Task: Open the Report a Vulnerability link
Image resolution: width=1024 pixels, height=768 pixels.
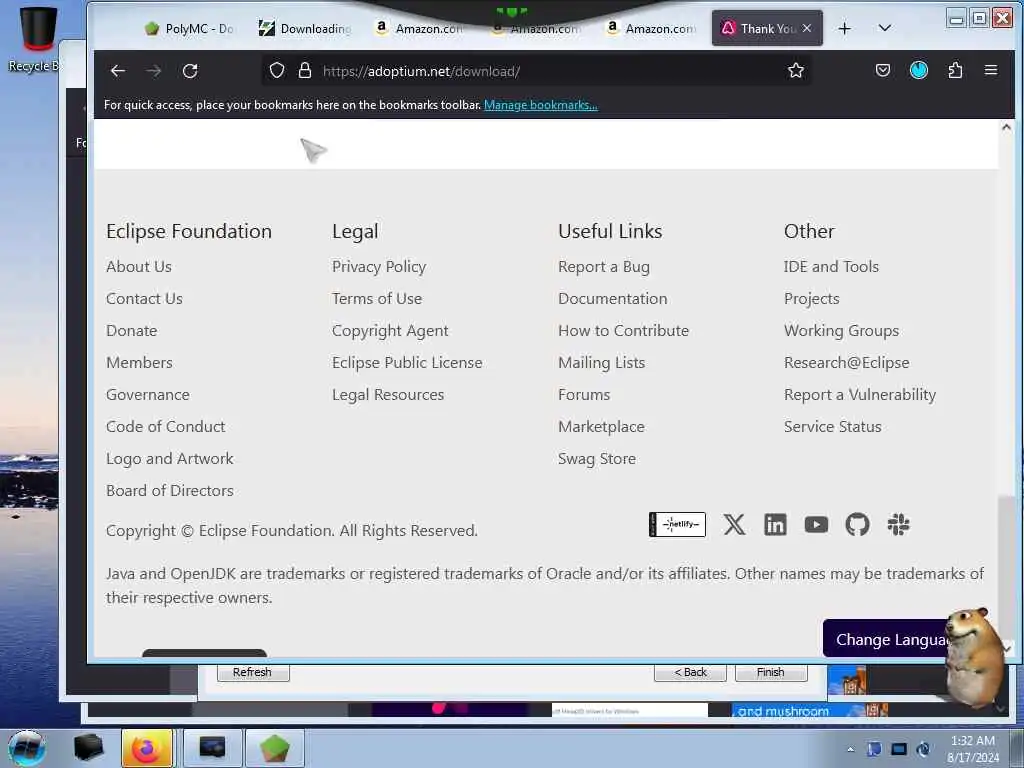Action: (859, 394)
